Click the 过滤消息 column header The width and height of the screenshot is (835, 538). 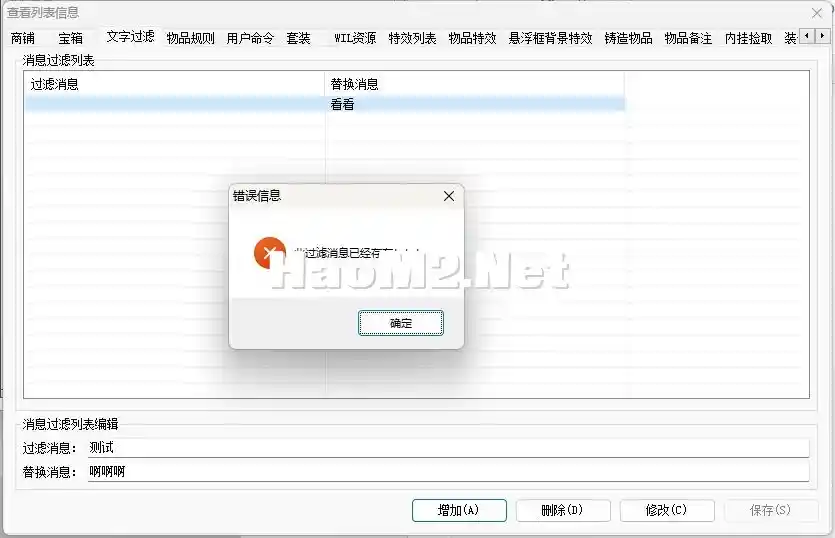click(x=175, y=84)
